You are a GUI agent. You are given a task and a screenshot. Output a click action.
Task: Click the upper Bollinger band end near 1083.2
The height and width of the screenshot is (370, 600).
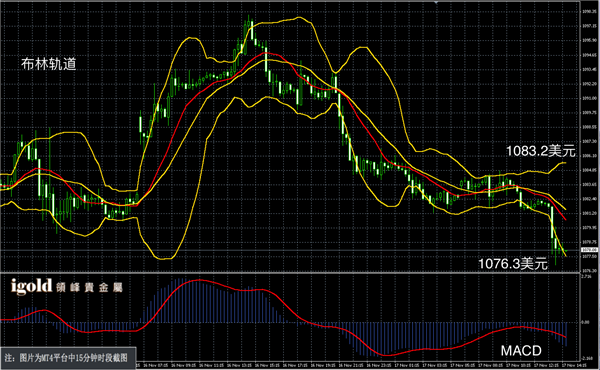coord(564,163)
